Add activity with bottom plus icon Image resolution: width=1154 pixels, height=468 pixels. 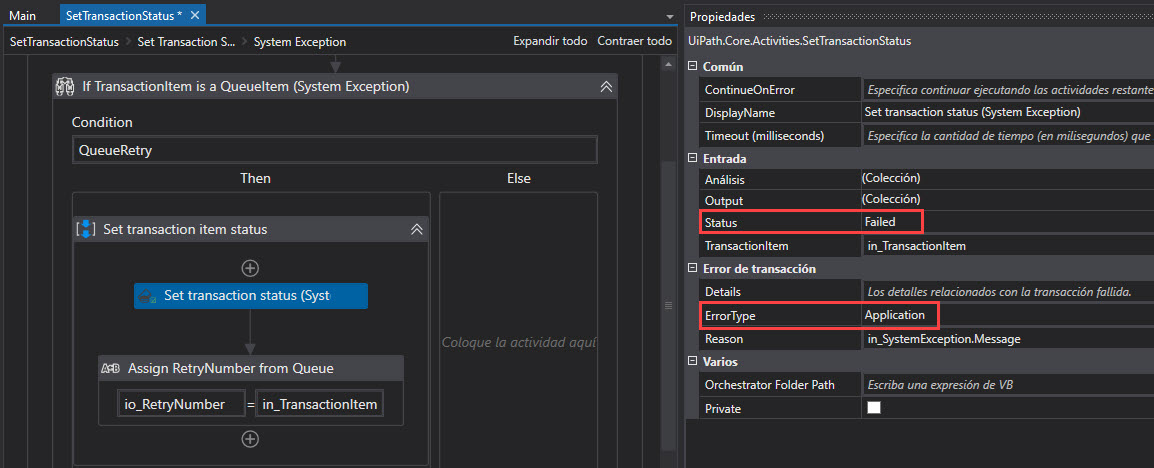250,439
